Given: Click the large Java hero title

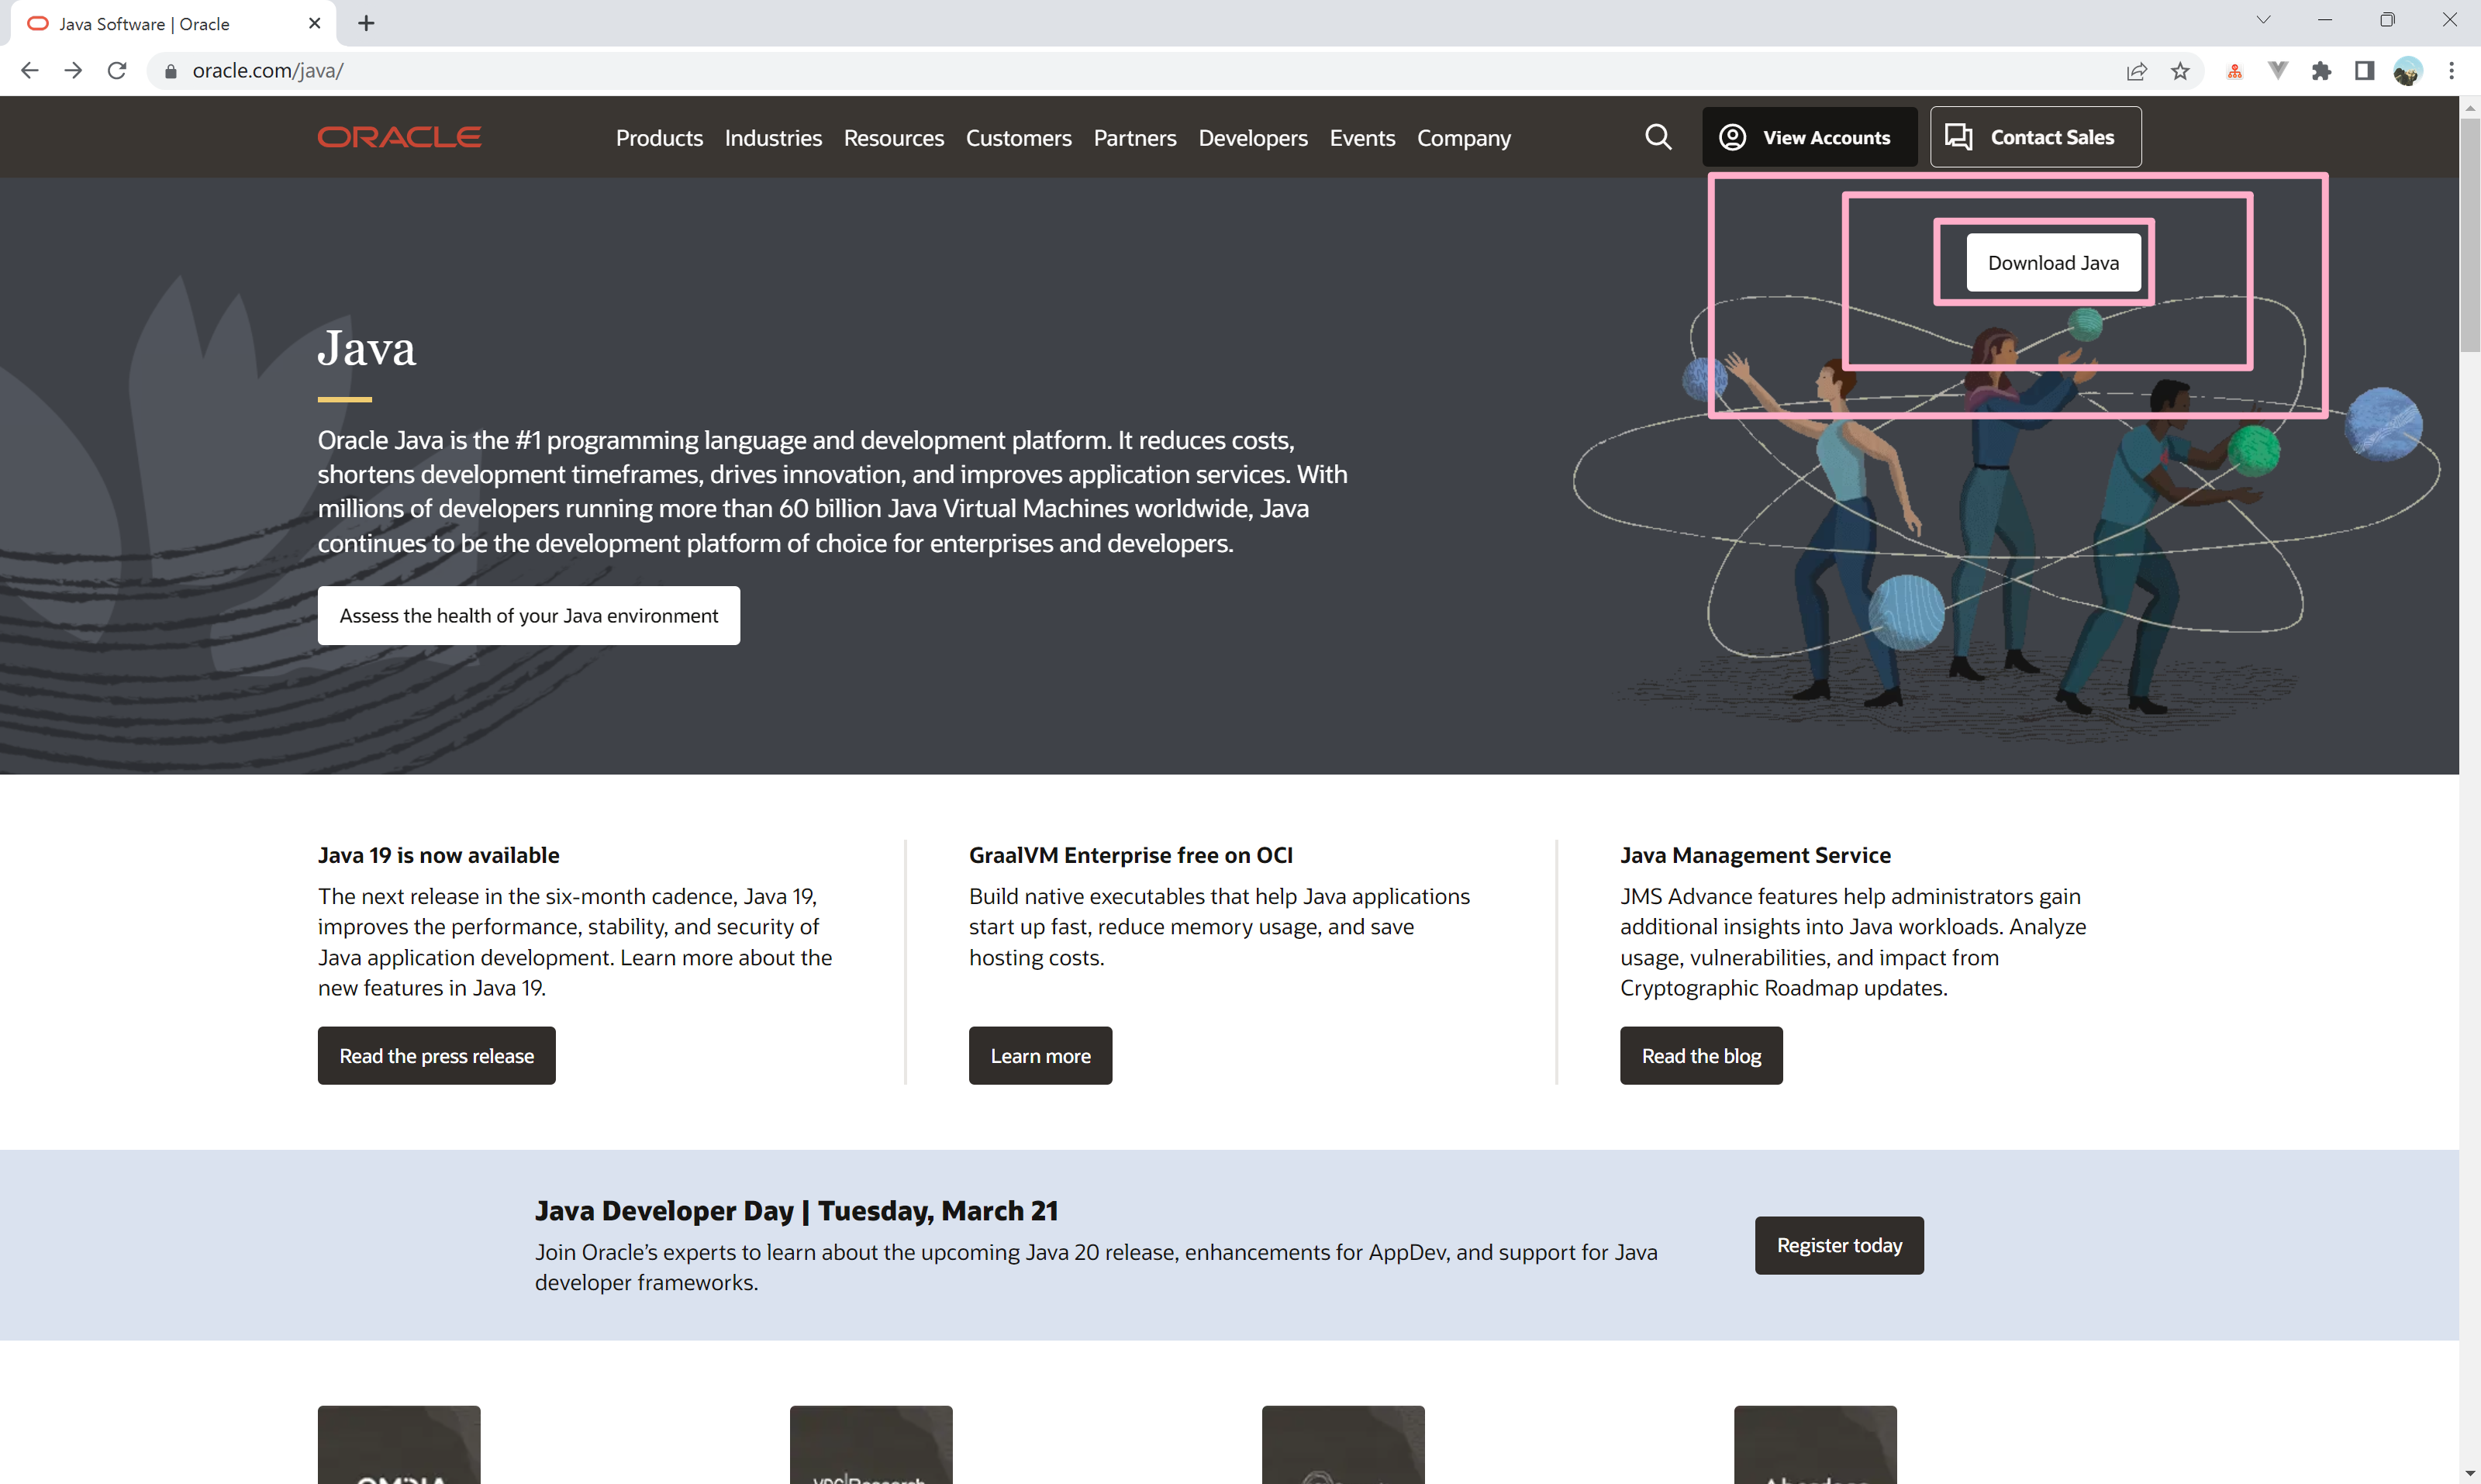Looking at the screenshot, I should pos(366,349).
